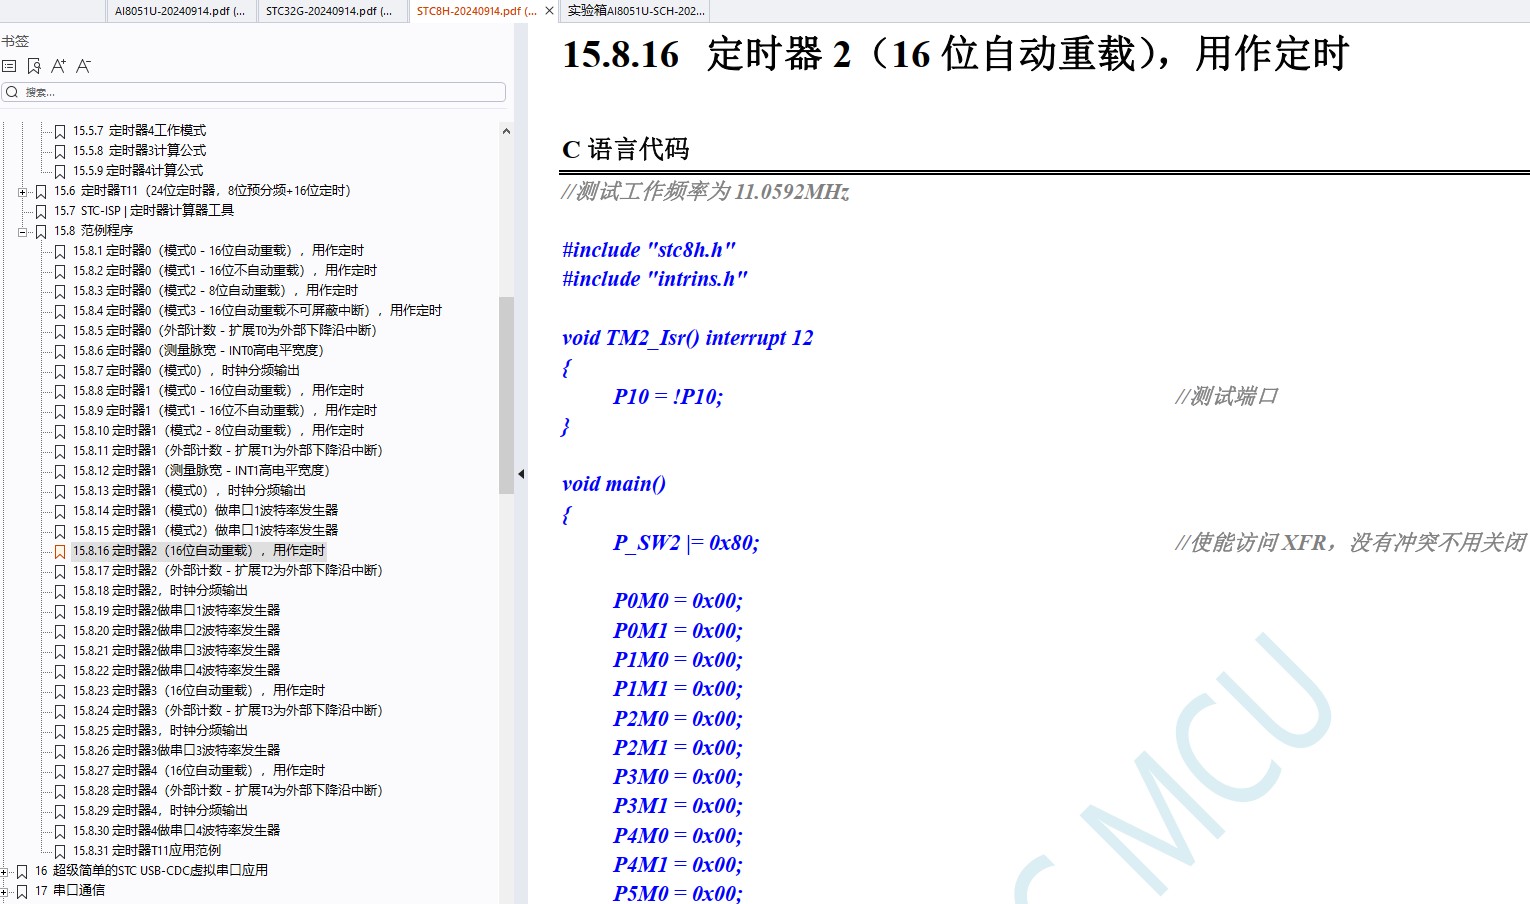Select 15.8.7 定时器0 时钟分频输出 bookmark
Image resolution: width=1530 pixels, height=904 pixels.
(186, 371)
